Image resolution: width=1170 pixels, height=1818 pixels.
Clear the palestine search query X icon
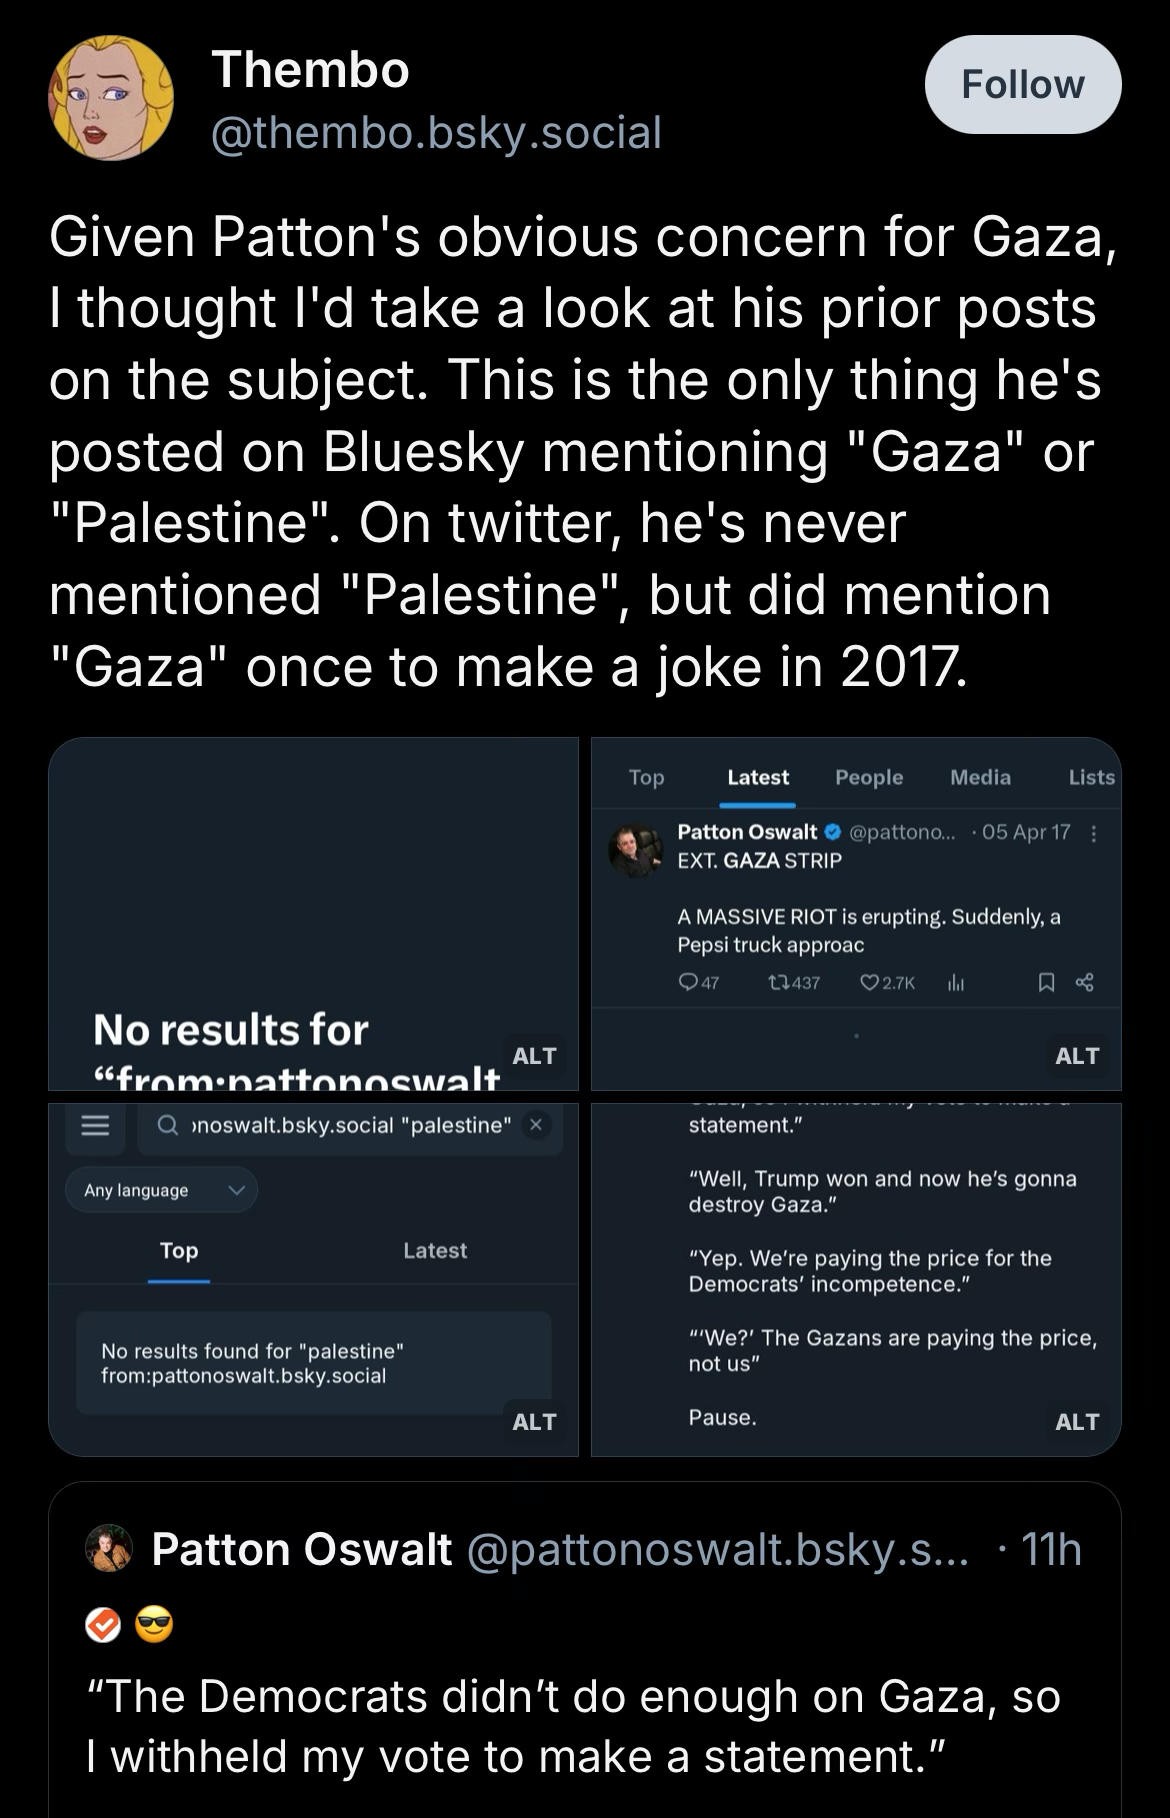coord(536,1125)
